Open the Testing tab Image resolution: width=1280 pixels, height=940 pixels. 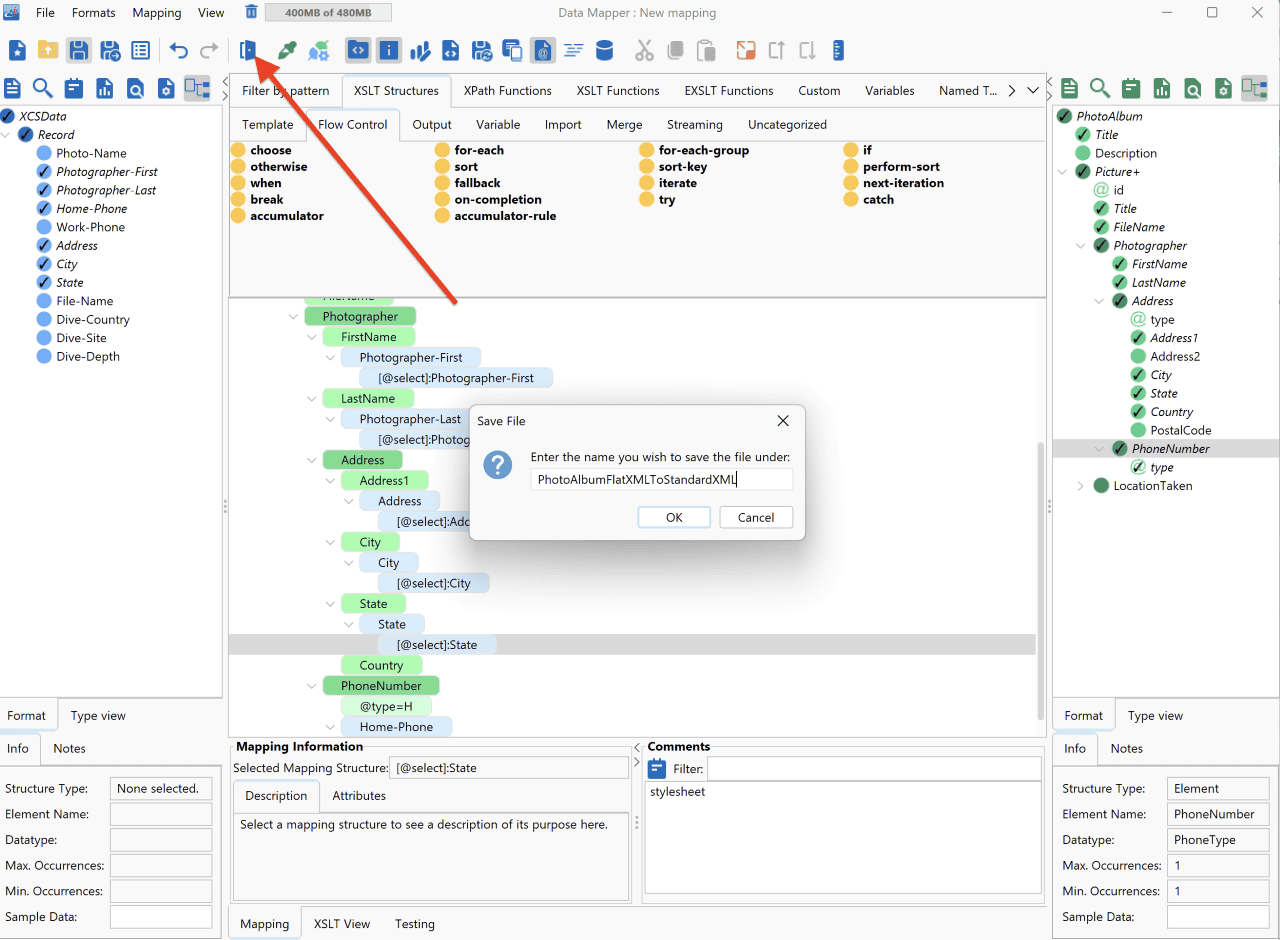pos(414,924)
